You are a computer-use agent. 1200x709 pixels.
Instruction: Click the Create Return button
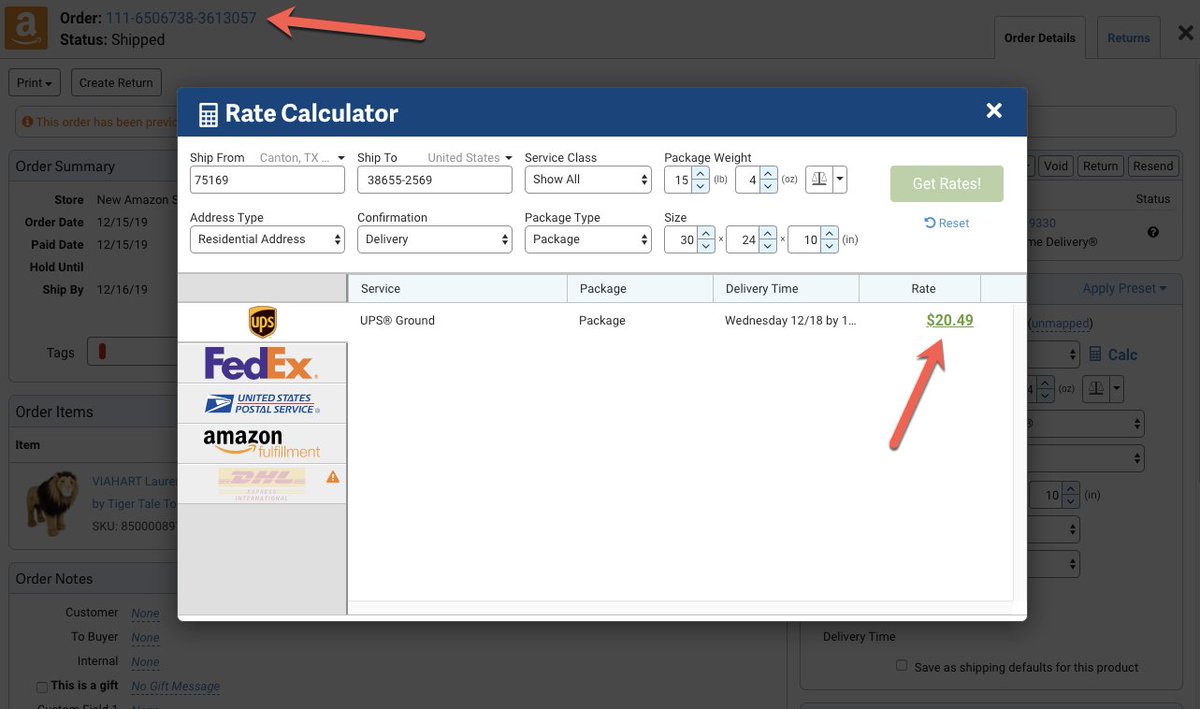coord(116,83)
